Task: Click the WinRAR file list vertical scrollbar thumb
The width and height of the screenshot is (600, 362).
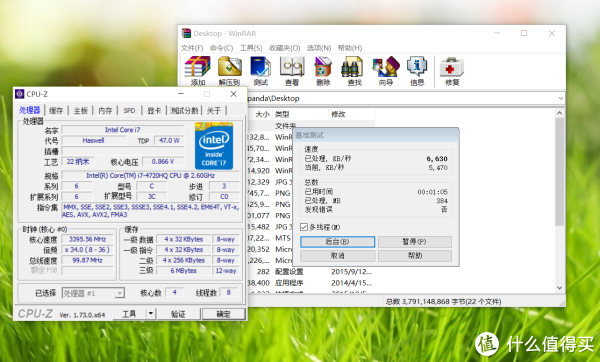Action: coord(559,171)
